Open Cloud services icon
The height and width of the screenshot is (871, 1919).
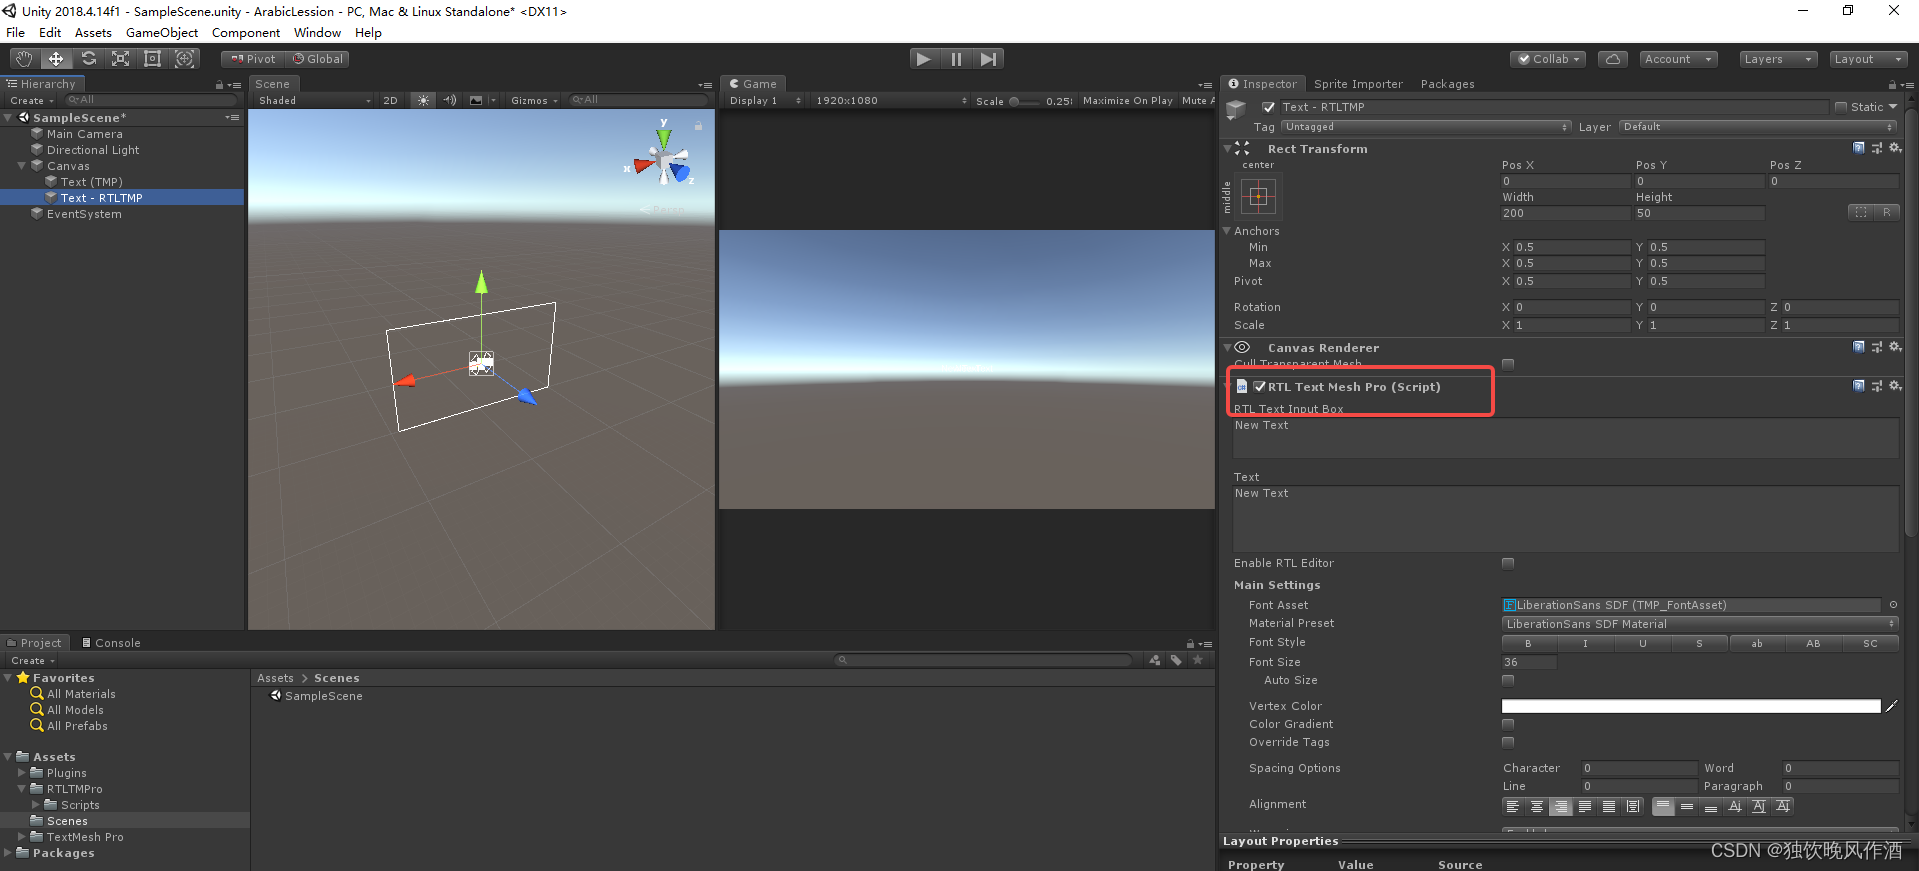1612,59
